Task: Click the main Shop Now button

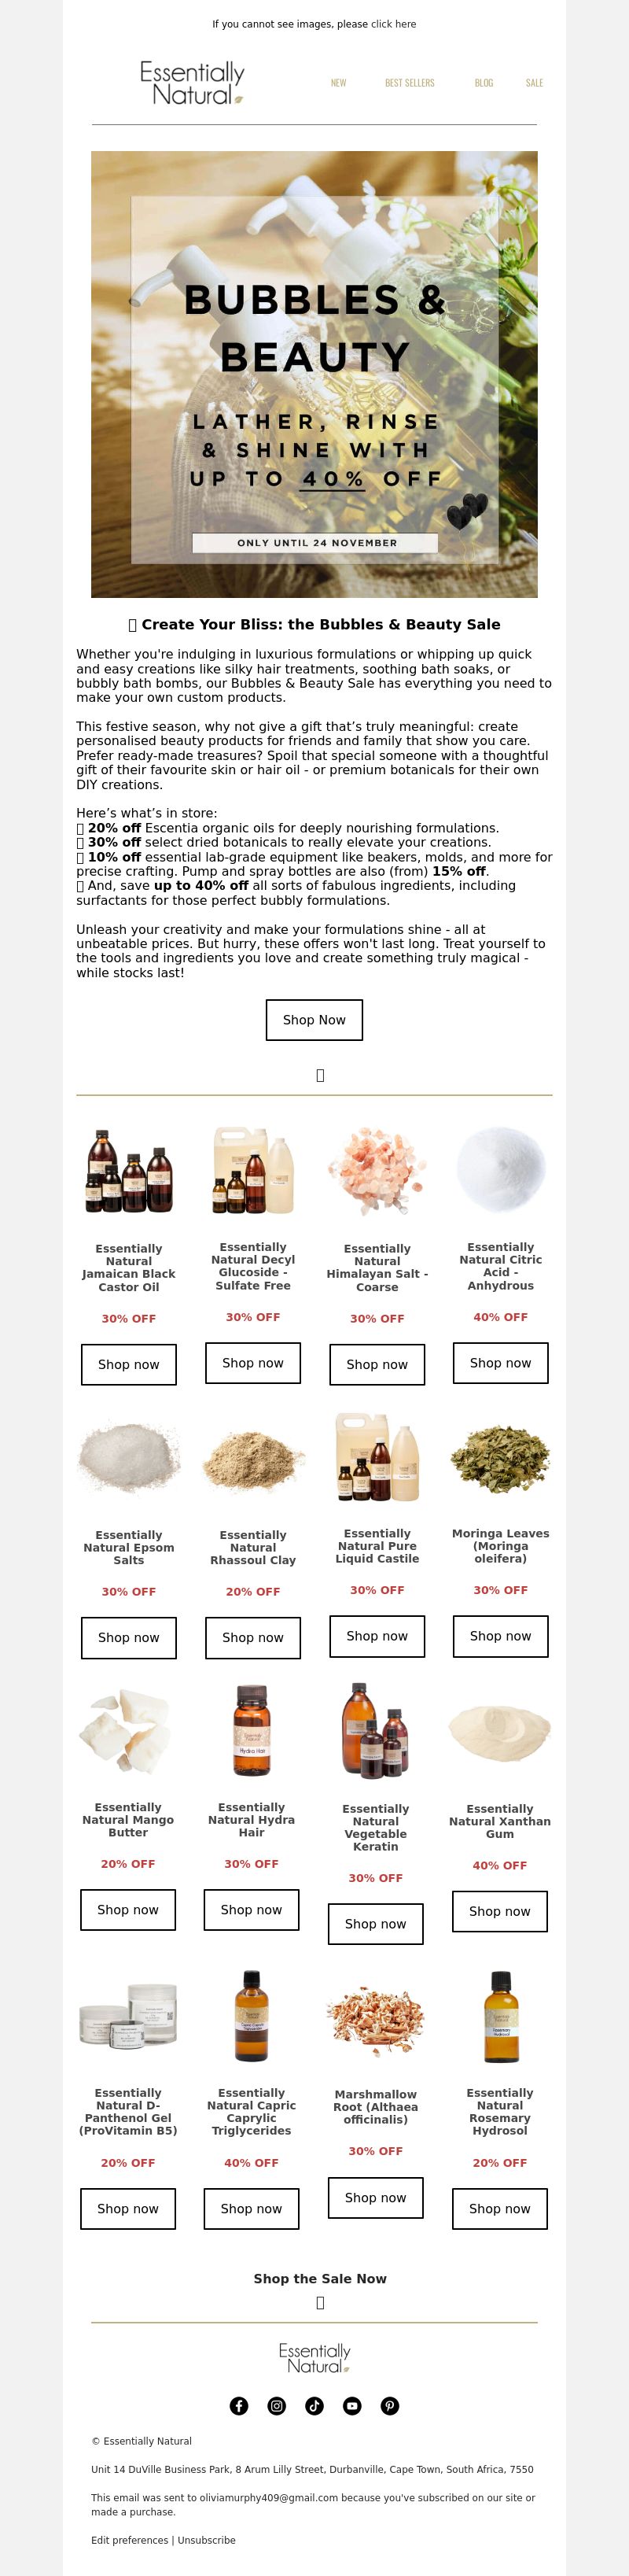Action: point(314,1020)
